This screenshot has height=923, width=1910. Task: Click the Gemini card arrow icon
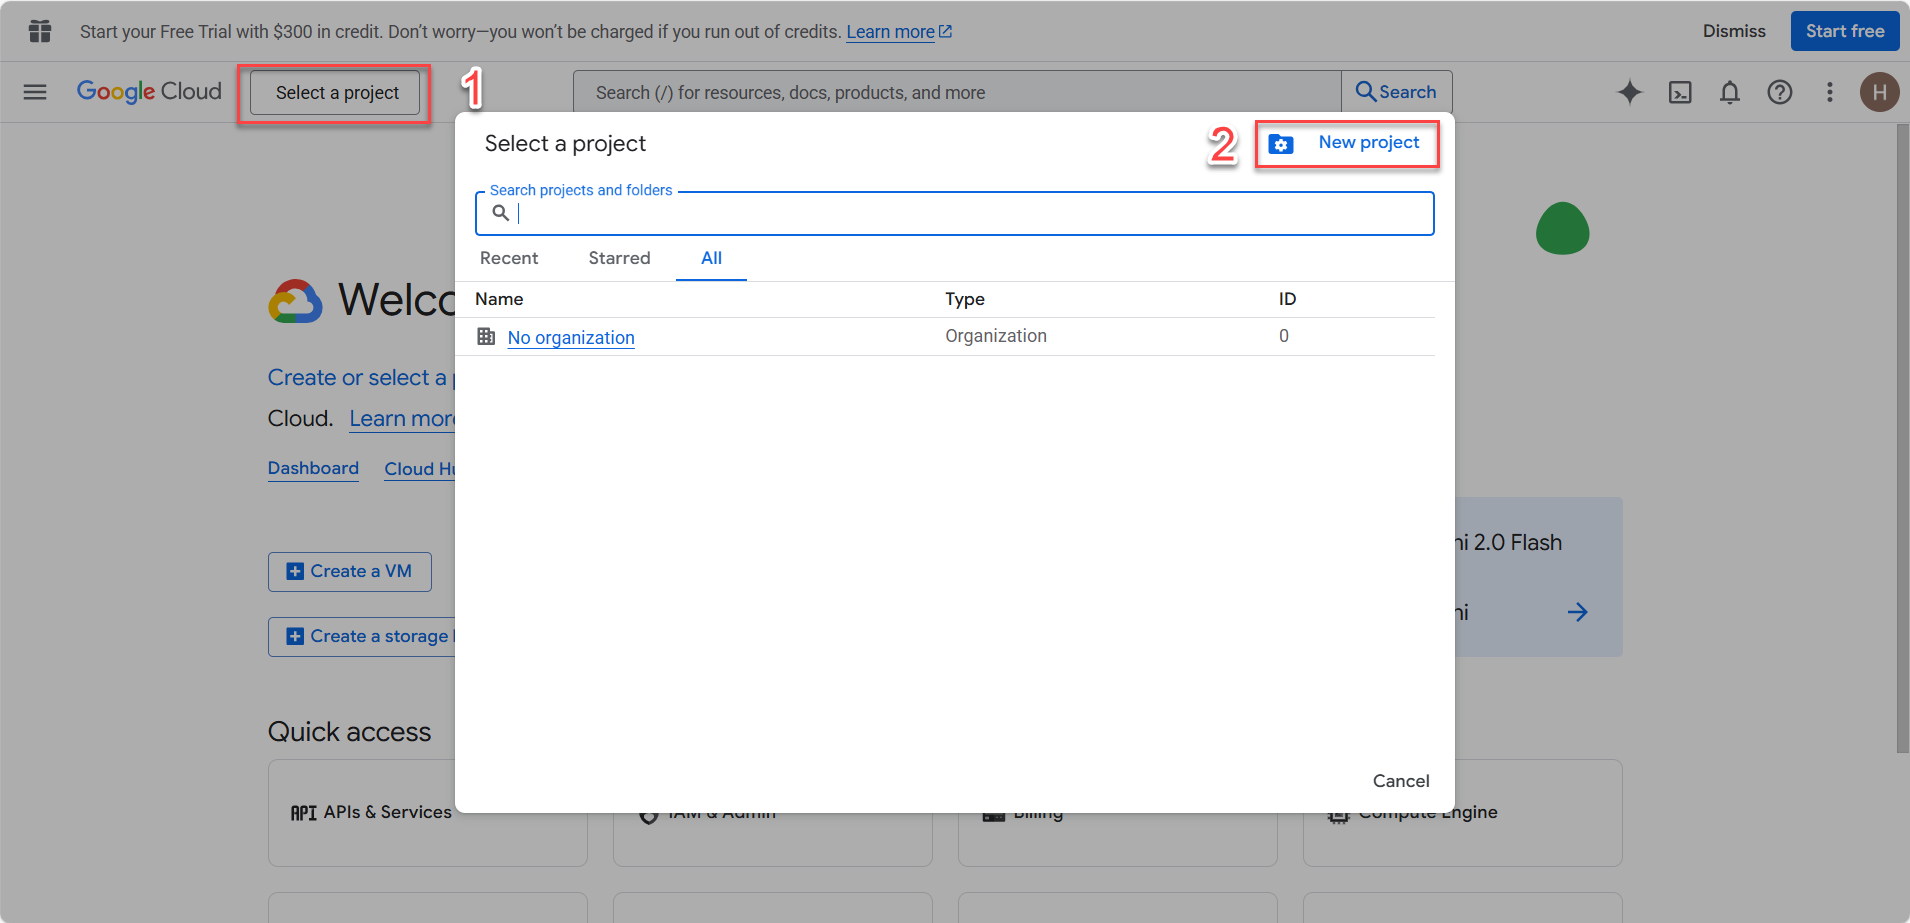click(x=1578, y=612)
